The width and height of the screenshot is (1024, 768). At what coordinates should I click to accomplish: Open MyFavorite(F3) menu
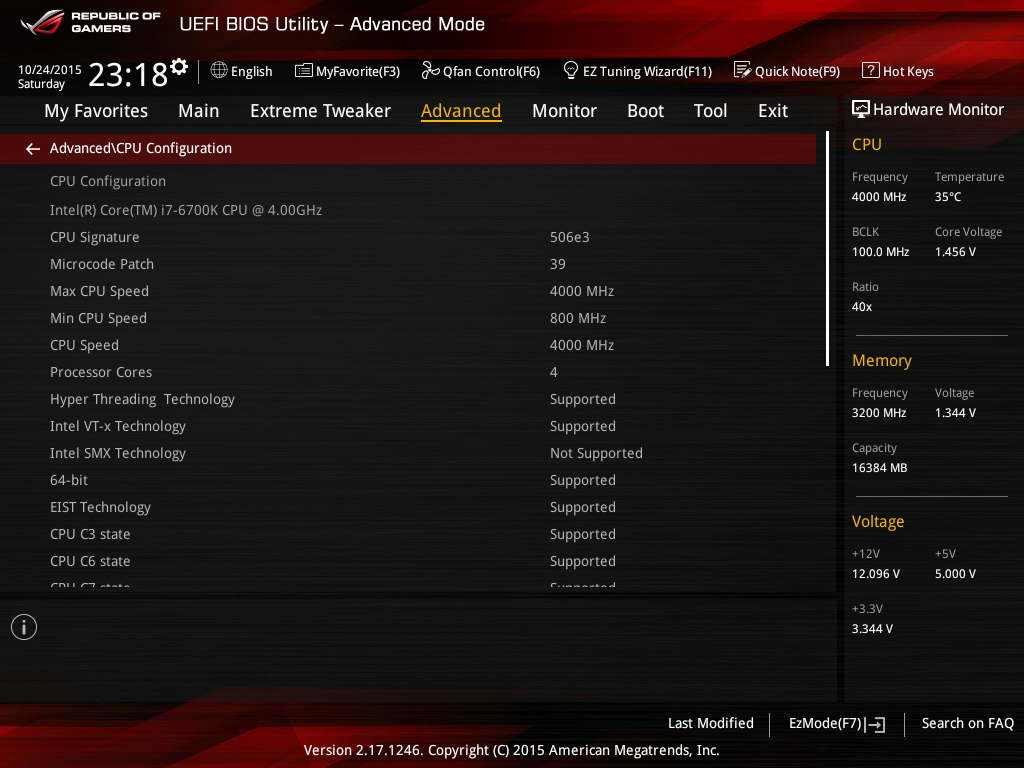coord(347,71)
